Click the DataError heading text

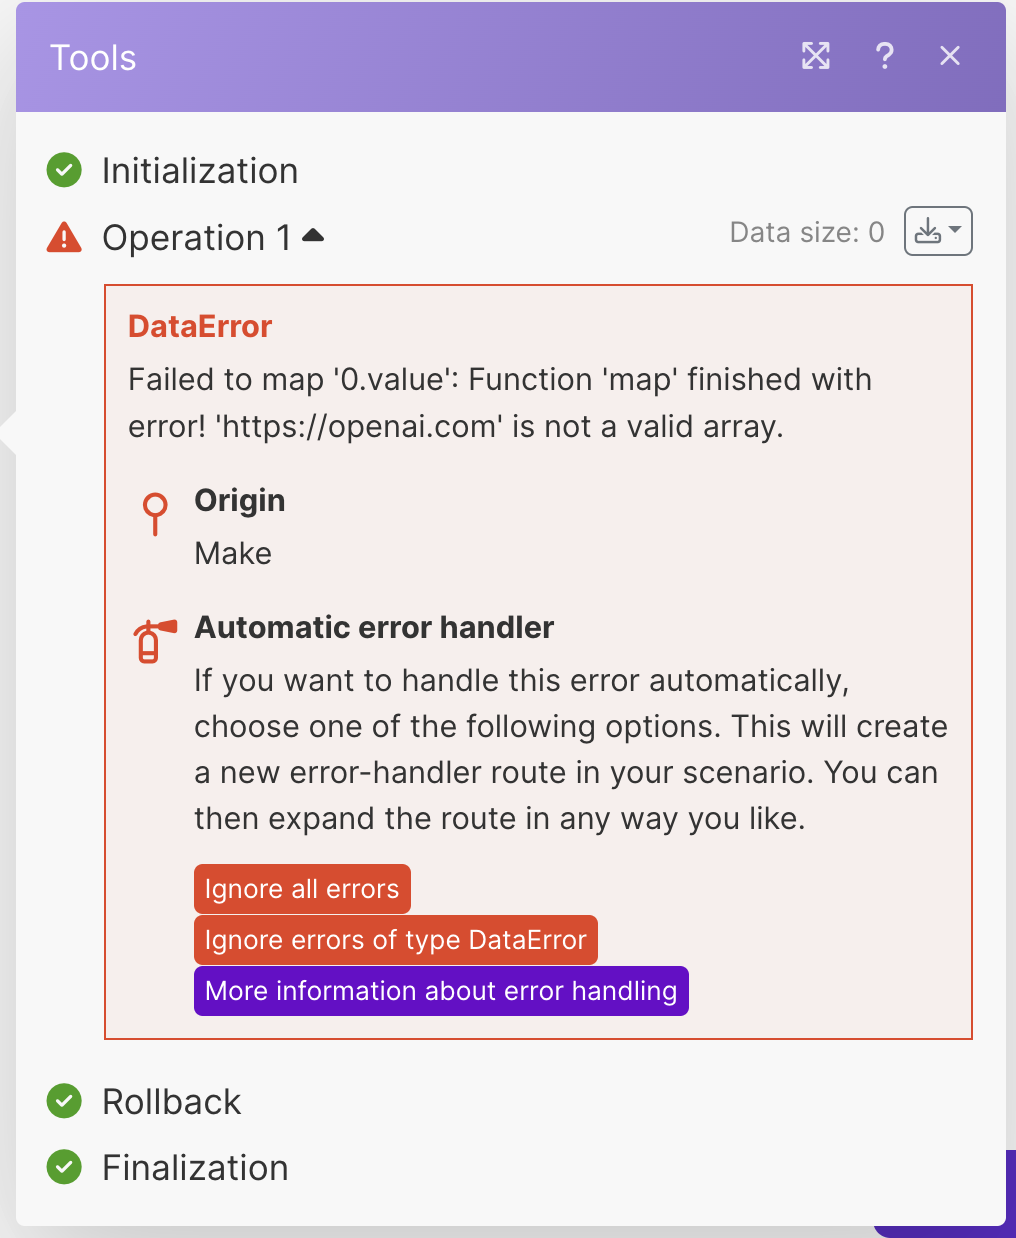[x=200, y=326]
